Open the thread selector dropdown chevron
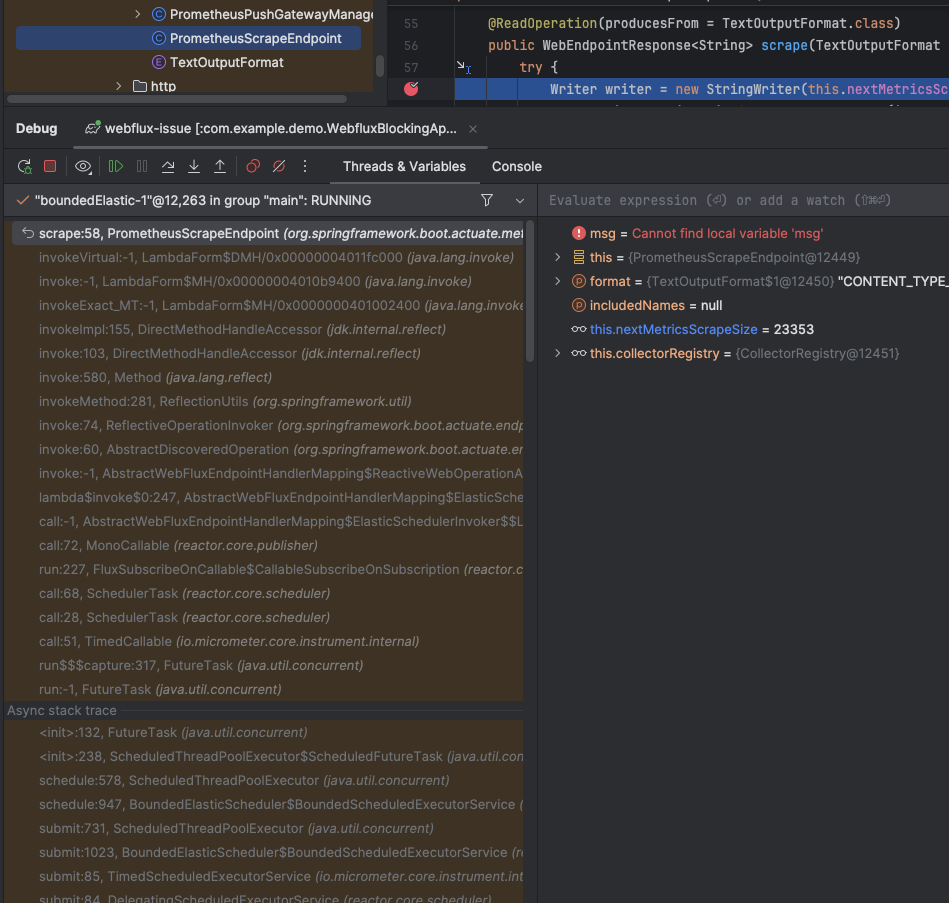Image resolution: width=949 pixels, height=903 pixels. [520, 201]
